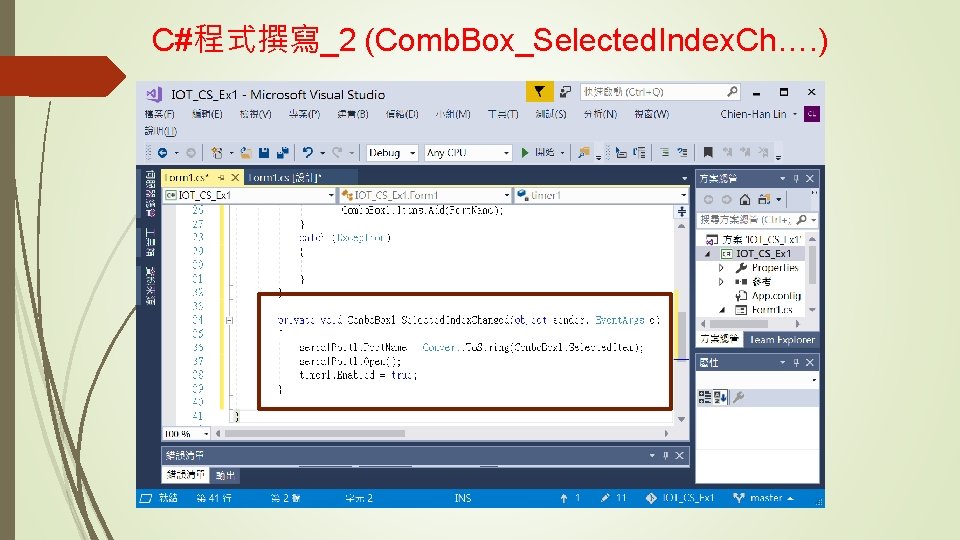The width and height of the screenshot is (960, 540).
Task: Click the Save floppy disk icon
Action: point(264,152)
